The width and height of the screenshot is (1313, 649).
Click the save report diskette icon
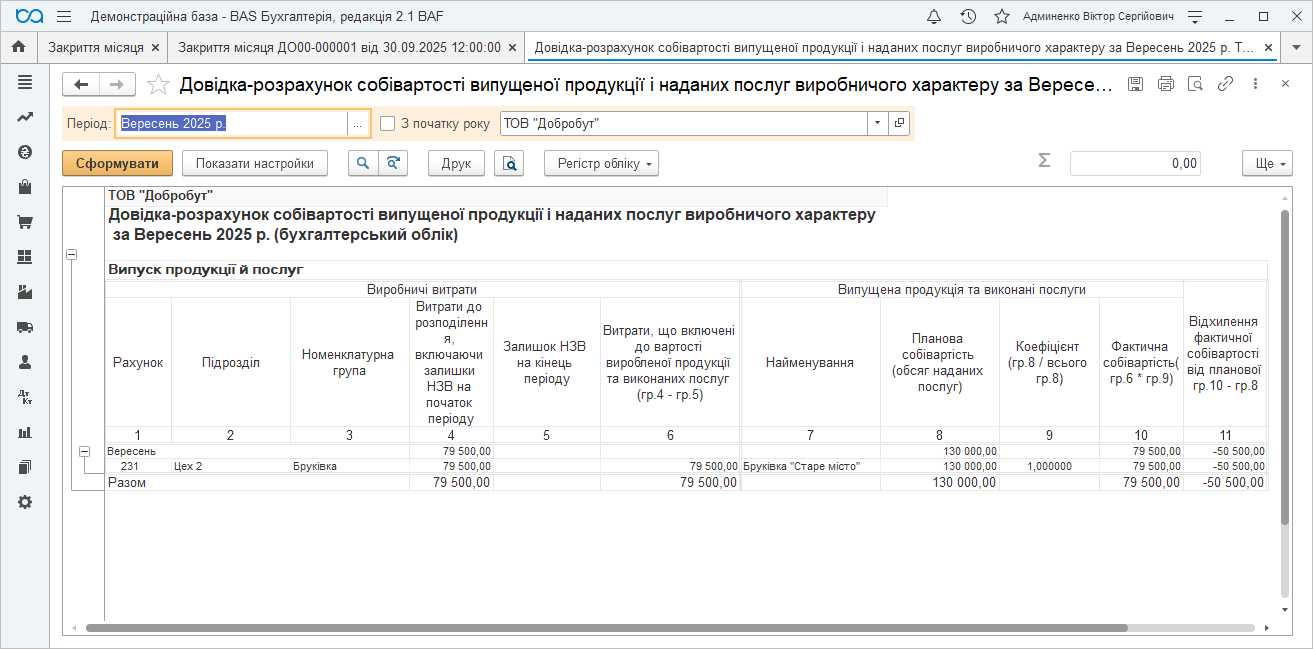point(1135,85)
